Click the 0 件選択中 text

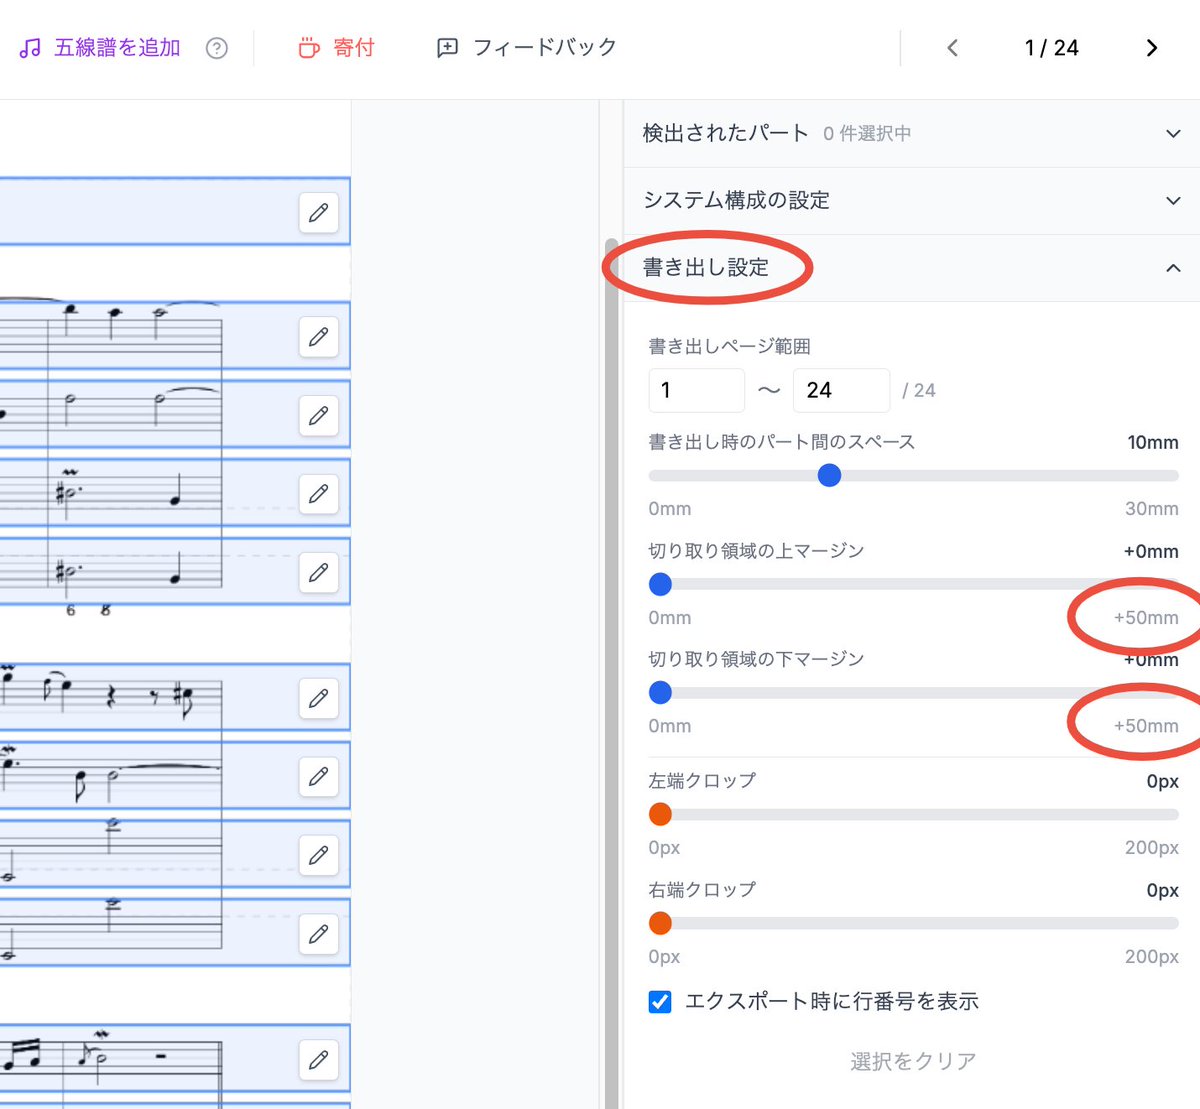pos(867,134)
